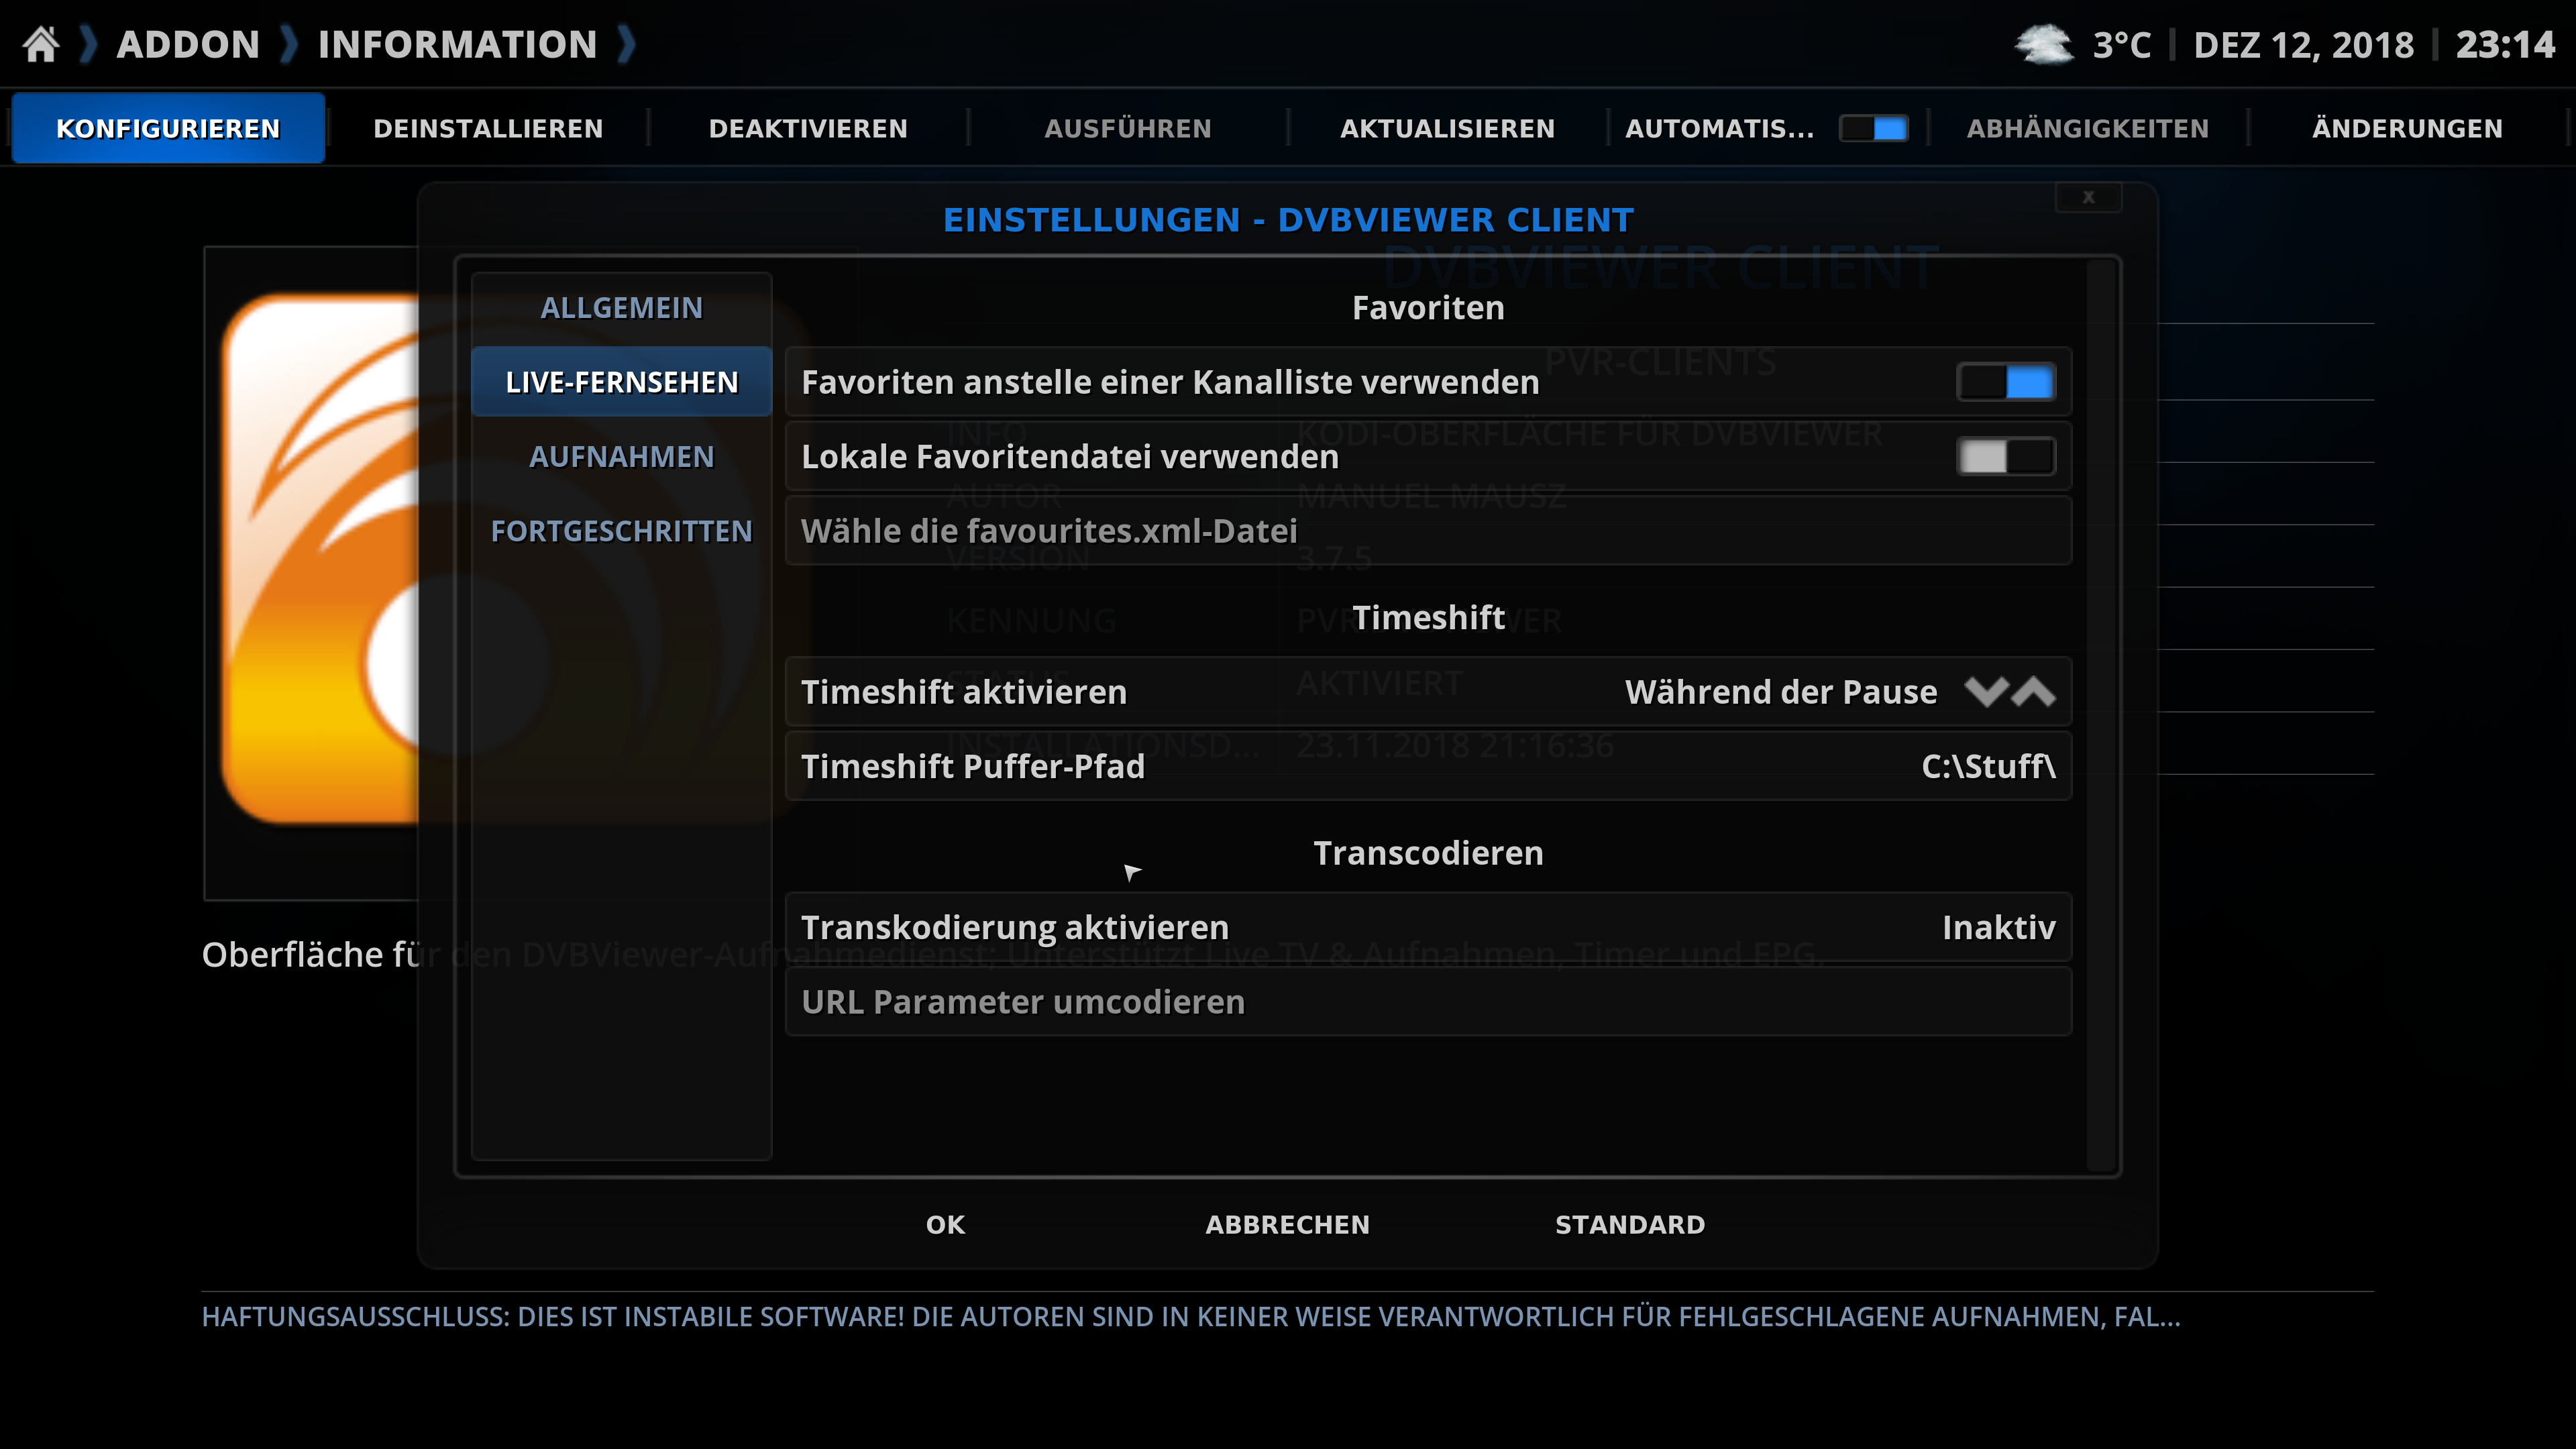The height and width of the screenshot is (1449, 2576).
Task: Reset settings with the Standard button
Action: [1630, 1224]
